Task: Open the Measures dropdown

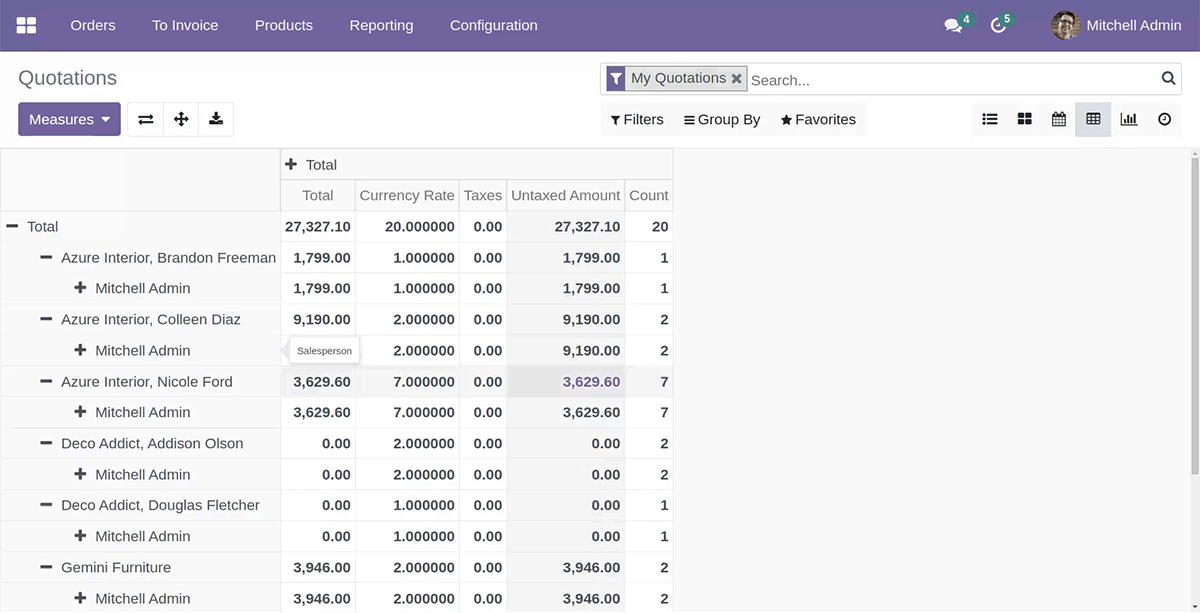Action: pos(69,119)
